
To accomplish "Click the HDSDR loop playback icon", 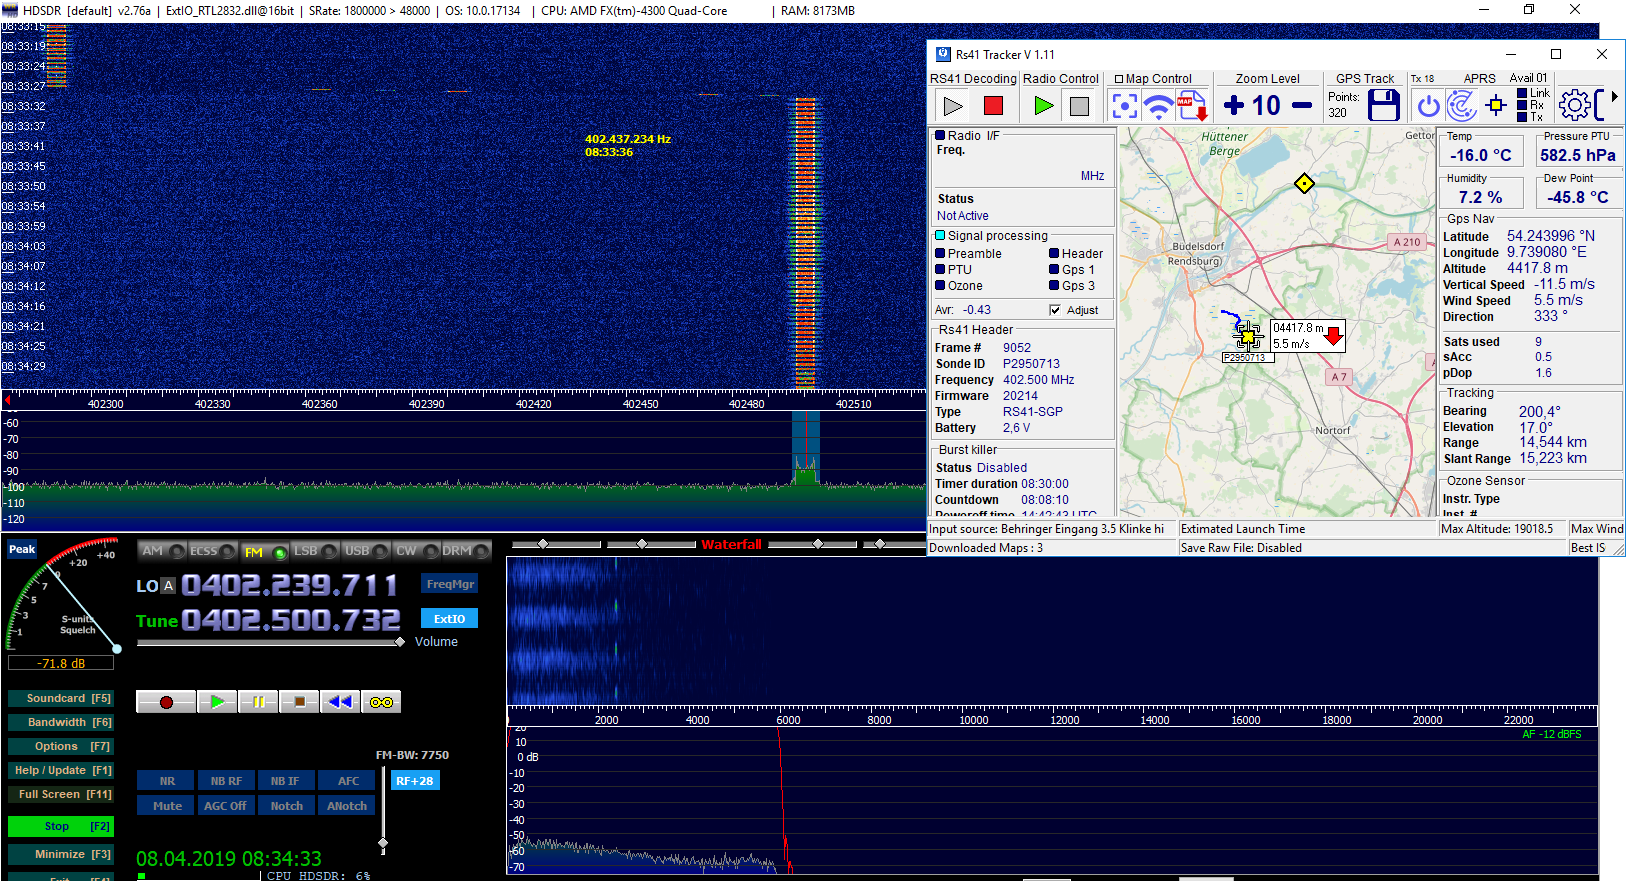I will (x=381, y=702).
